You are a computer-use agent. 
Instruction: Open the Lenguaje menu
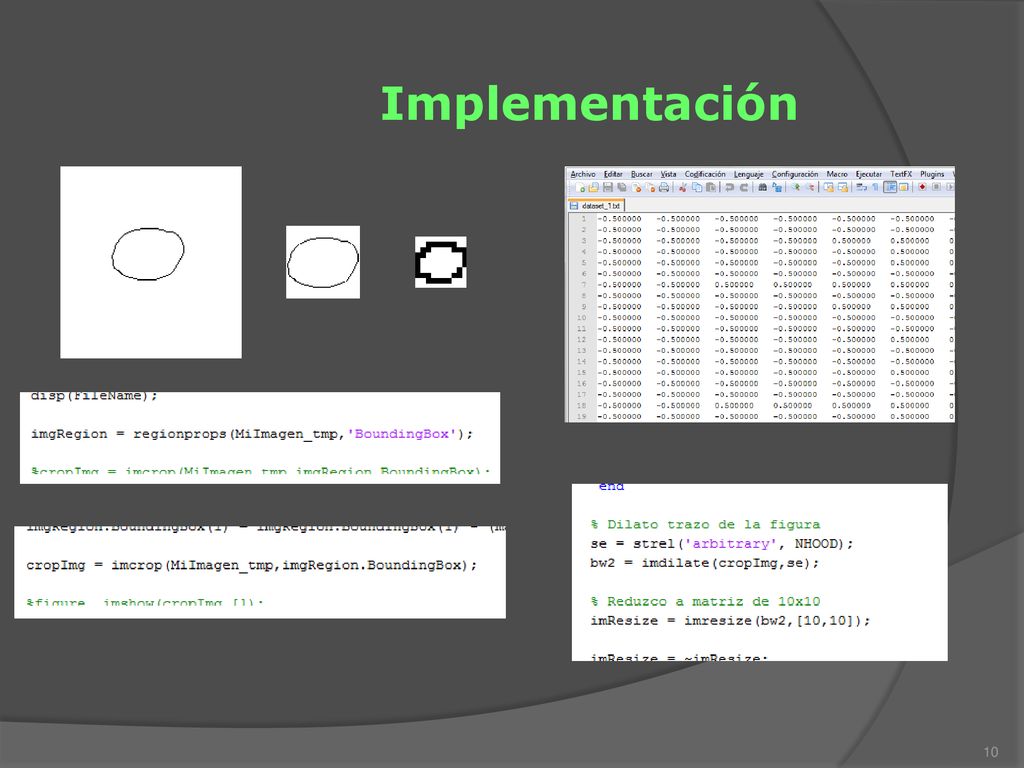point(749,174)
